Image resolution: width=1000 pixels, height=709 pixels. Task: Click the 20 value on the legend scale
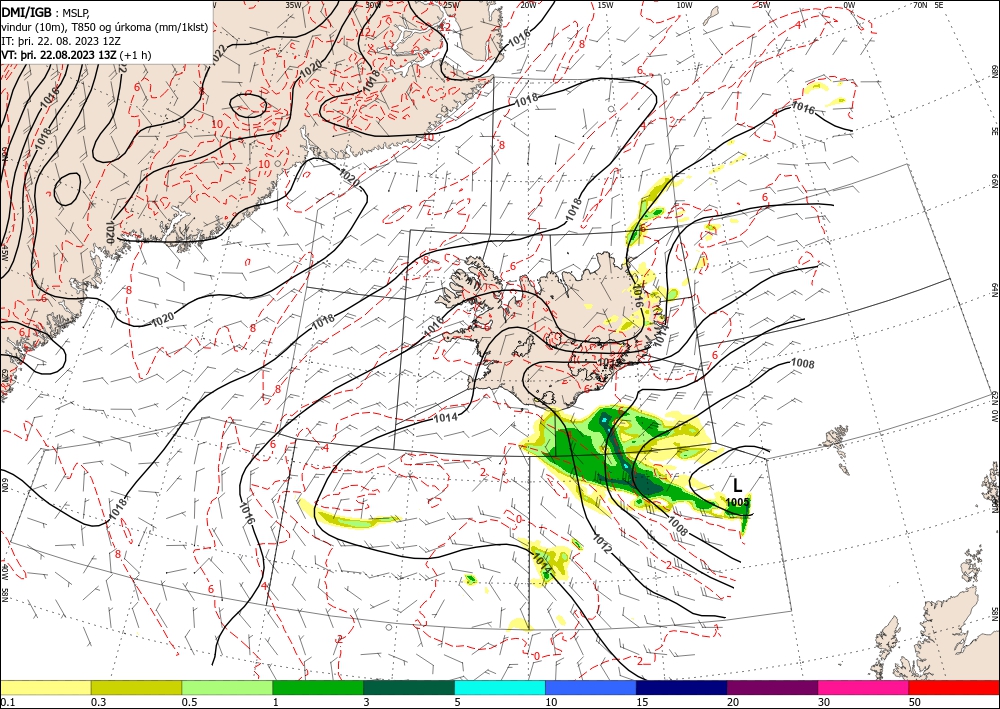coord(733,701)
